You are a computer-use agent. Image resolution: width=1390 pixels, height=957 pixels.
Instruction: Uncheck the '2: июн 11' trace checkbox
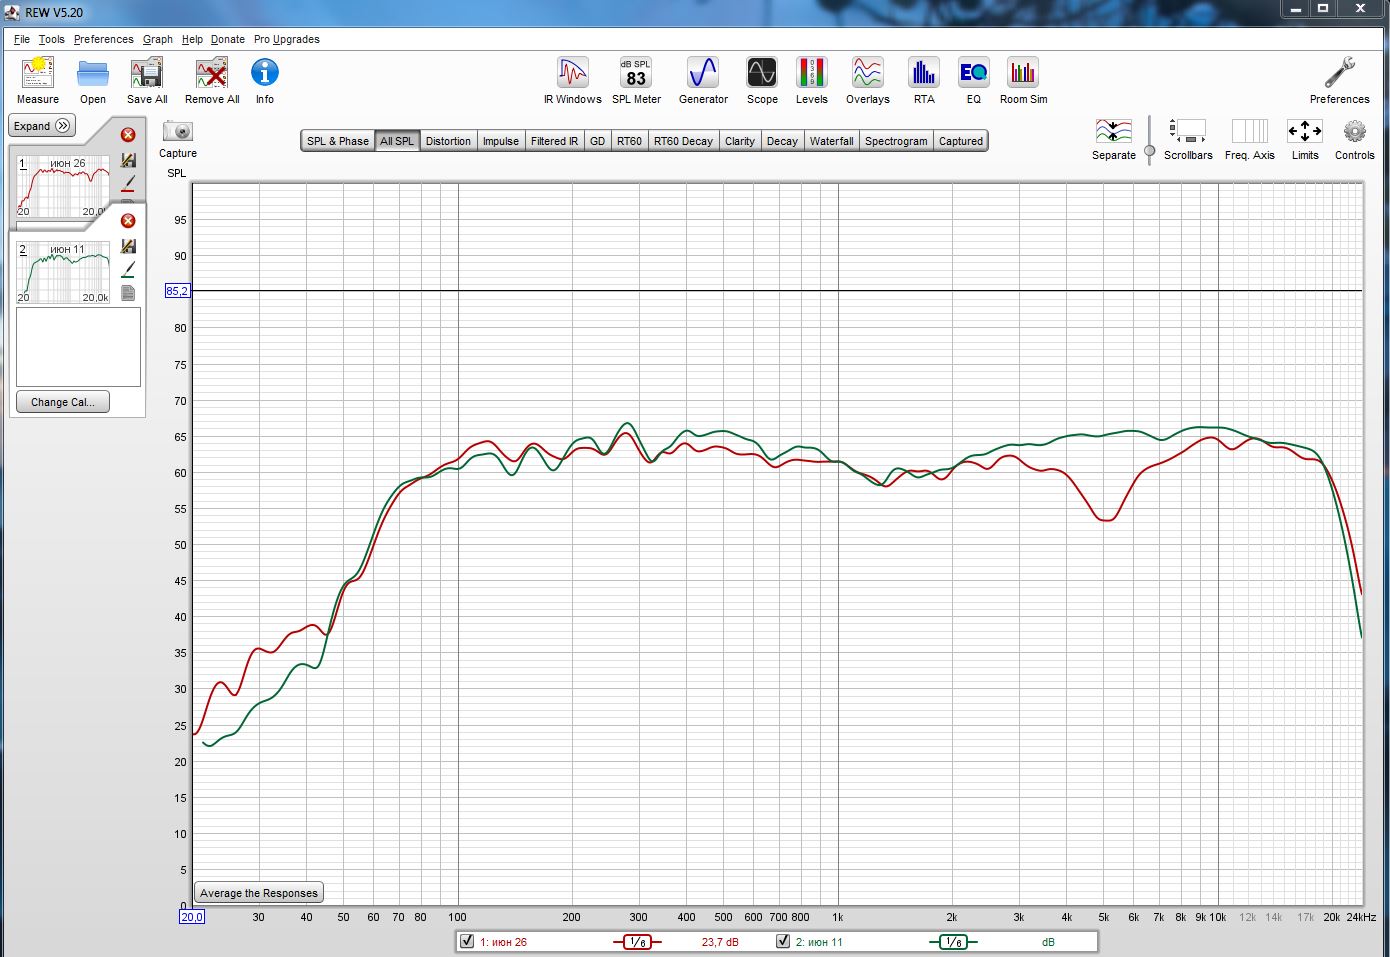pos(783,941)
